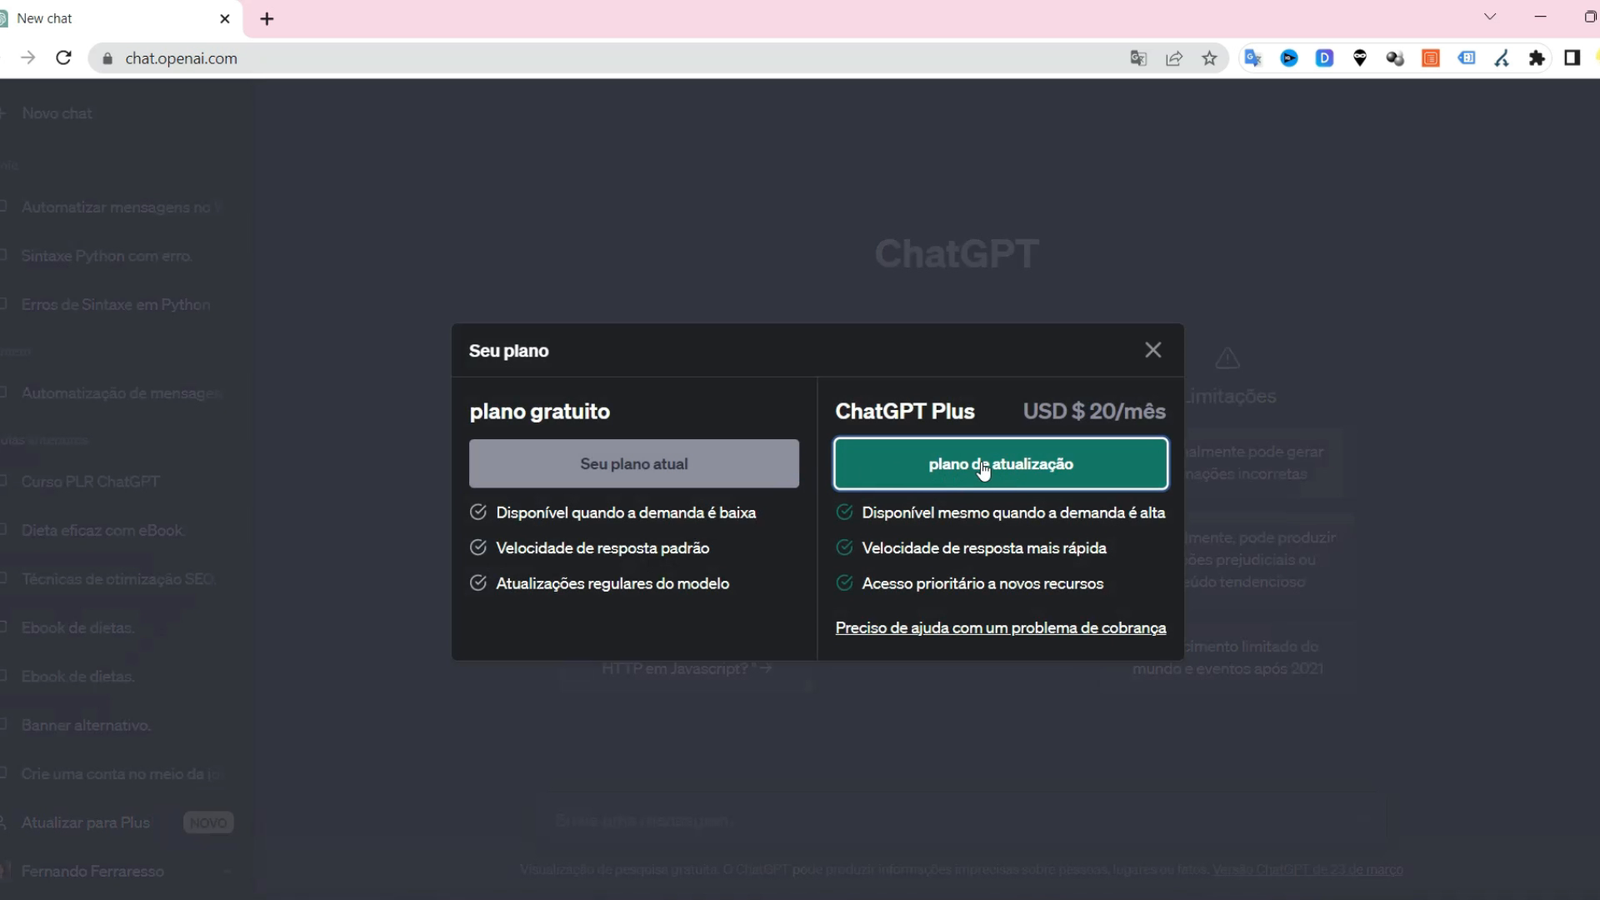Click the plano de atualização button
This screenshot has height=900, width=1600.
(1001, 464)
